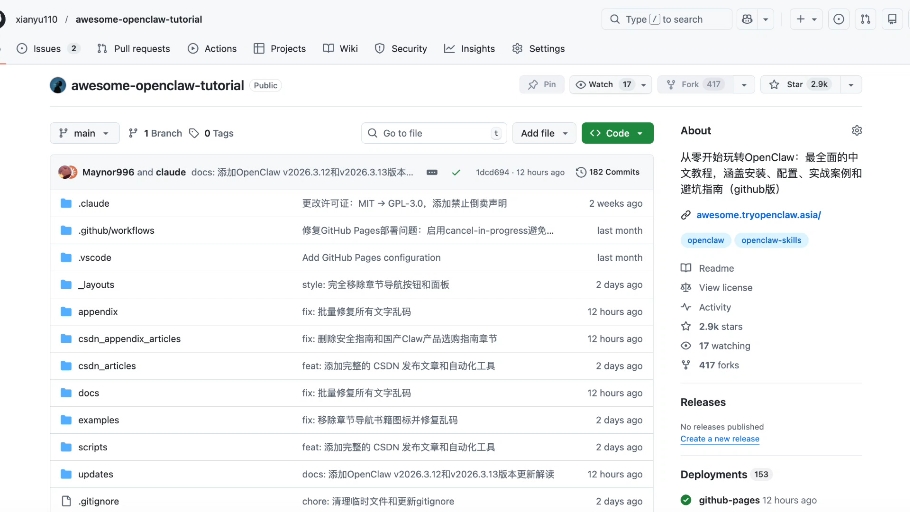Open the About settings gear icon
The width and height of the screenshot is (910, 512).
click(857, 131)
